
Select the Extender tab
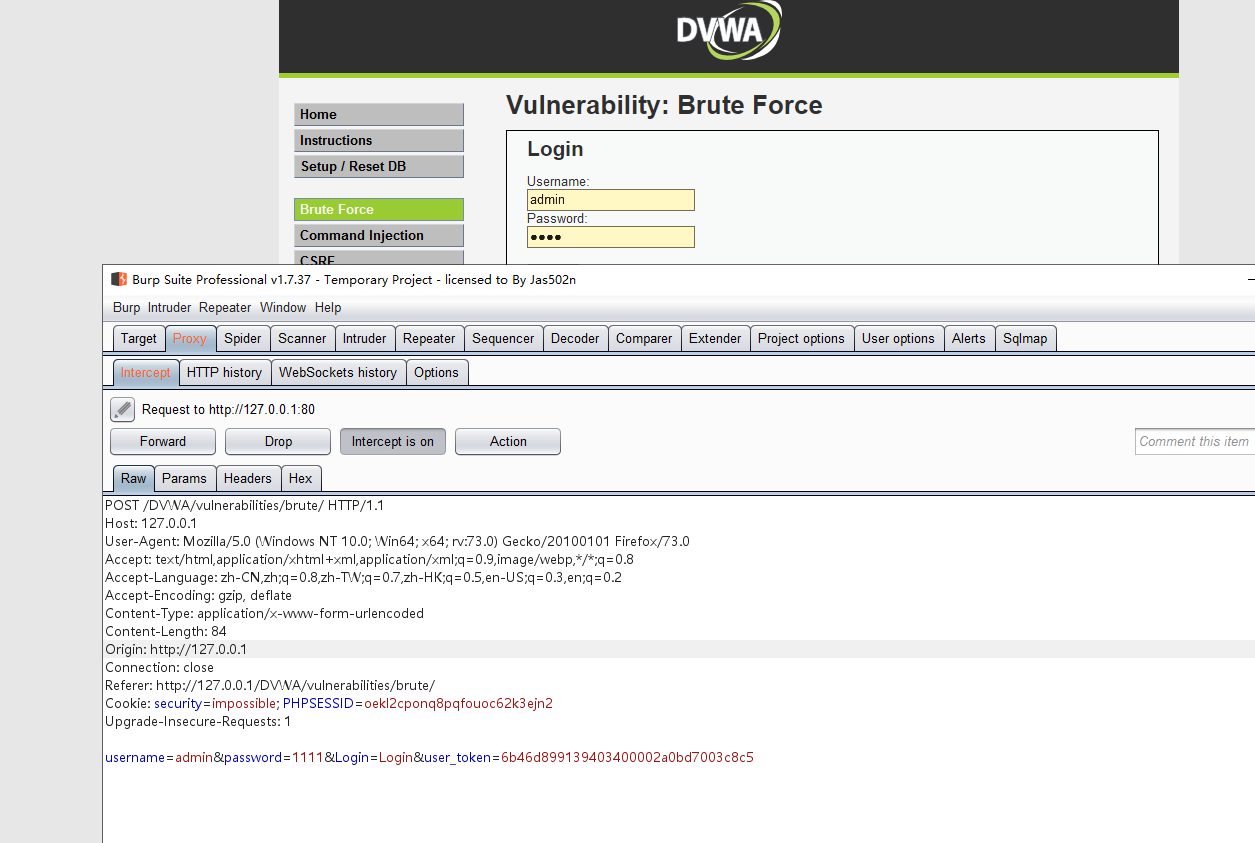pyautogui.click(x=715, y=338)
